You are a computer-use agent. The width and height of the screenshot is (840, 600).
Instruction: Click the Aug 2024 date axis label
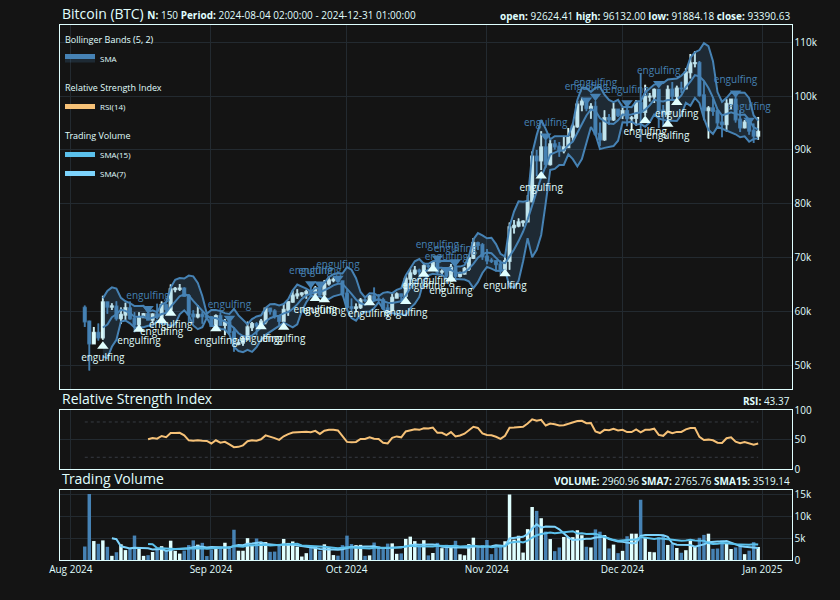click(71, 570)
